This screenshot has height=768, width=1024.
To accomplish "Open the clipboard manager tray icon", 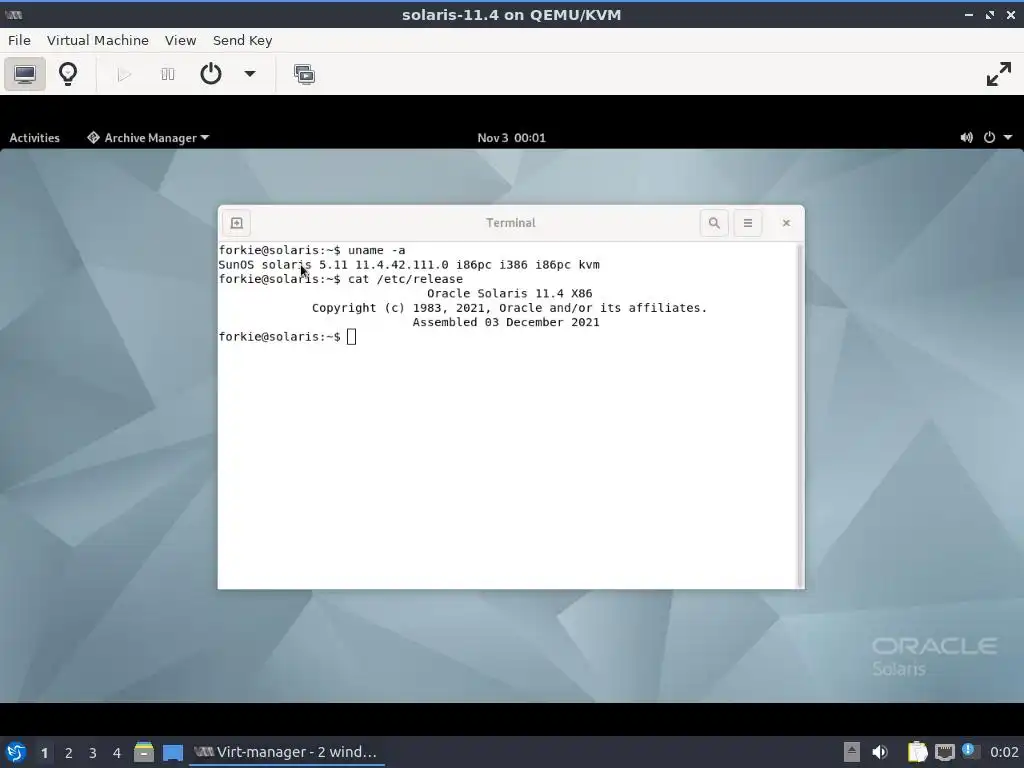I will [x=918, y=752].
